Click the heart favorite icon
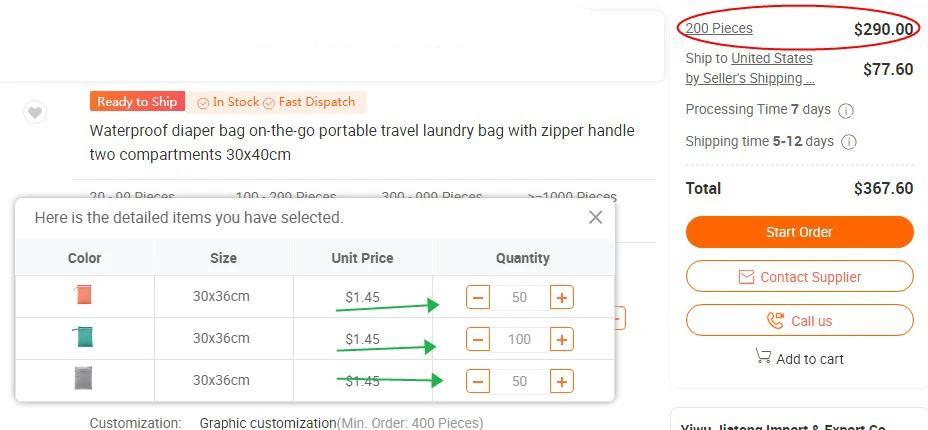The width and height of the screenshot is (928, 430). (x=35, y=112)
